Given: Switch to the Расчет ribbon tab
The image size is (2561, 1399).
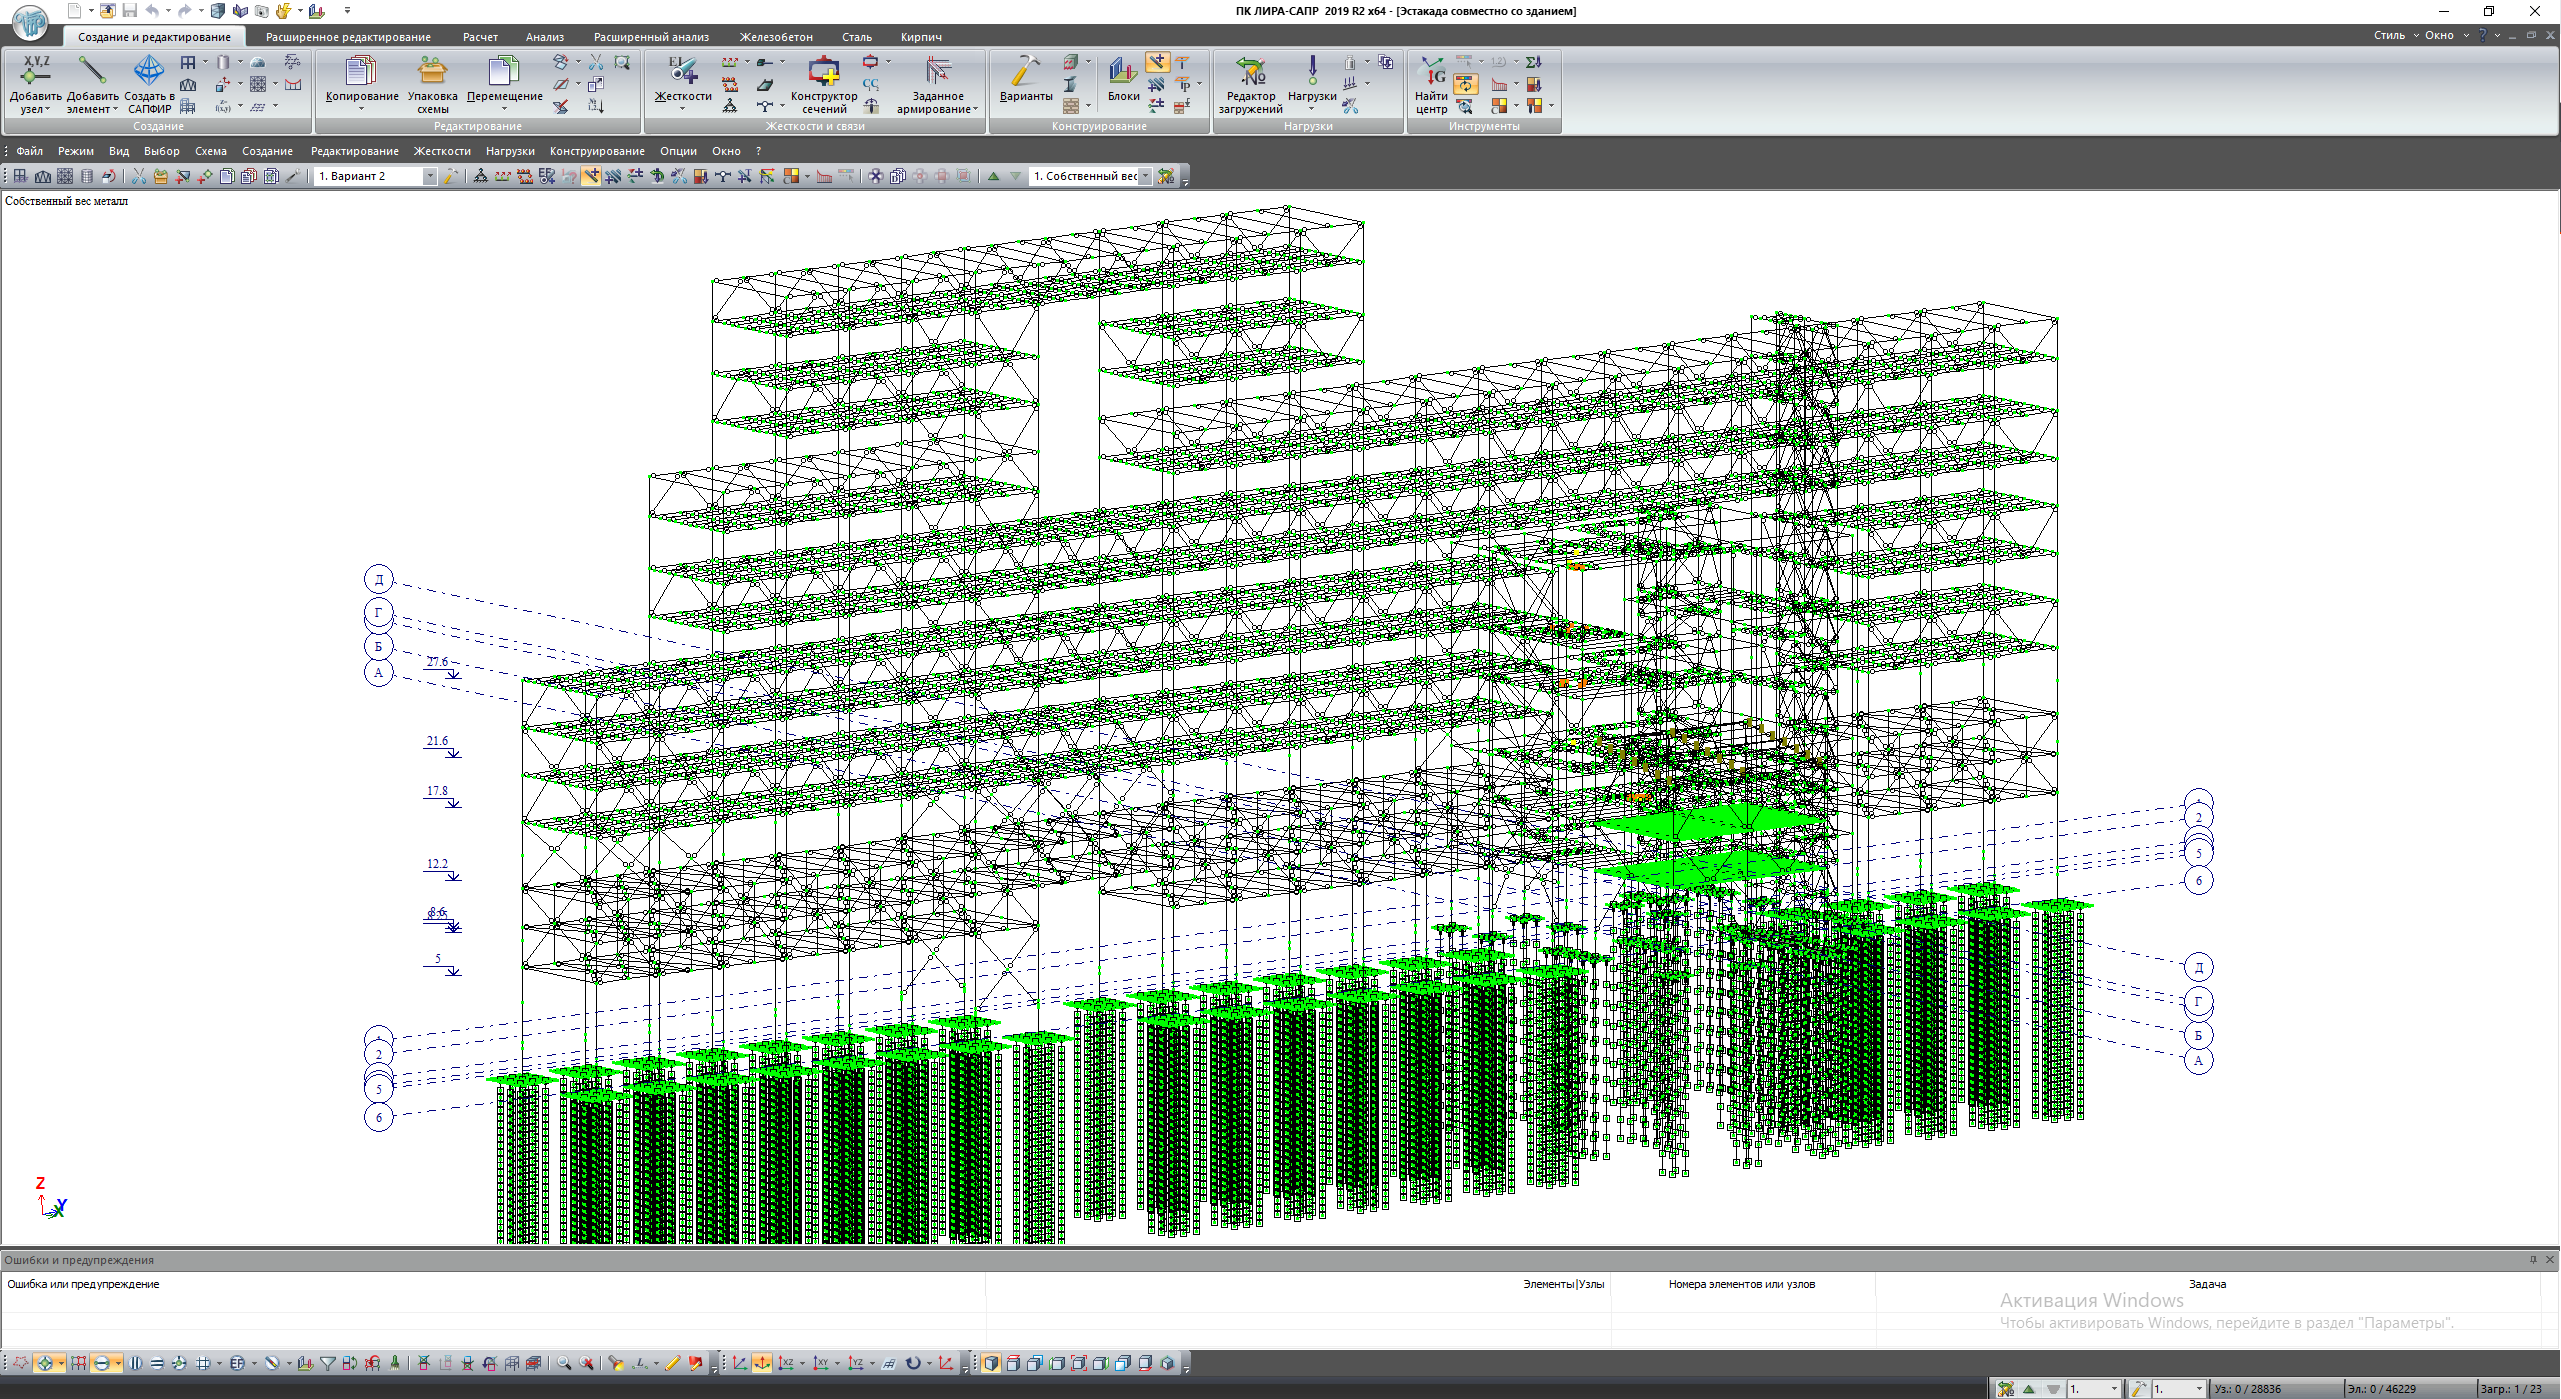Looking at the screenshot, I should (480, 37).
